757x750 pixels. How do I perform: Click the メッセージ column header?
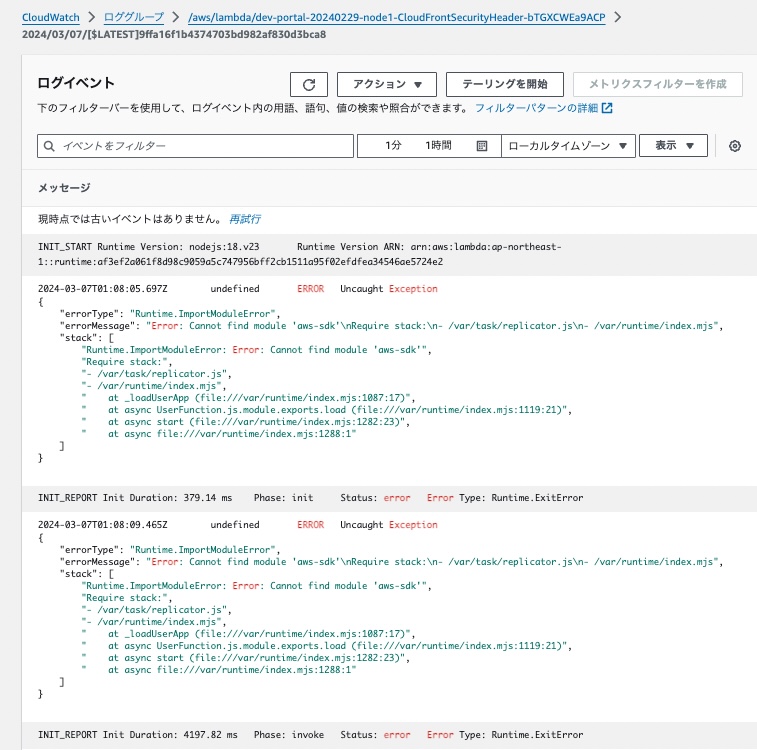[x=64, y=188]
